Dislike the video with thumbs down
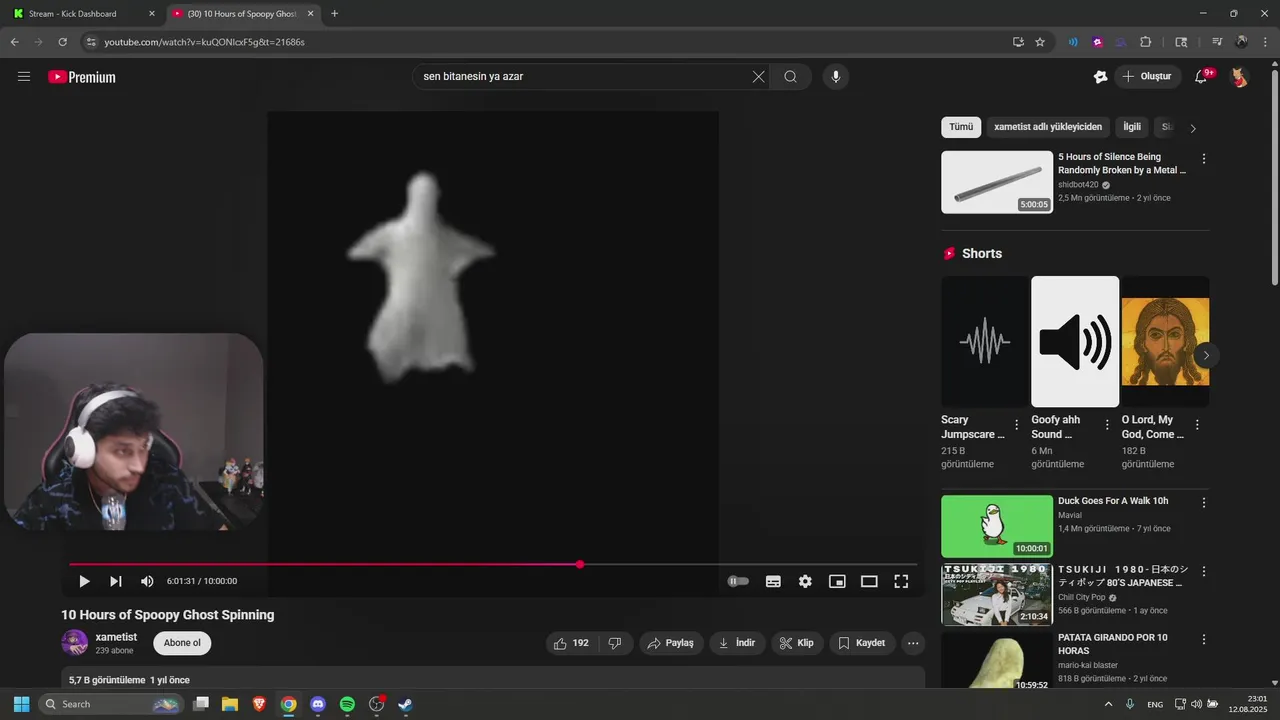This screenshot has width=1280, height=720. [615, 643]
